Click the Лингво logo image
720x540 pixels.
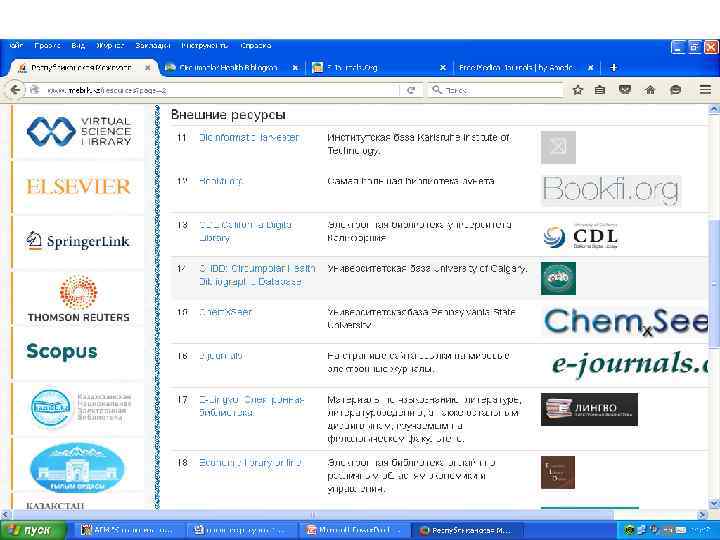coord(589,409)
